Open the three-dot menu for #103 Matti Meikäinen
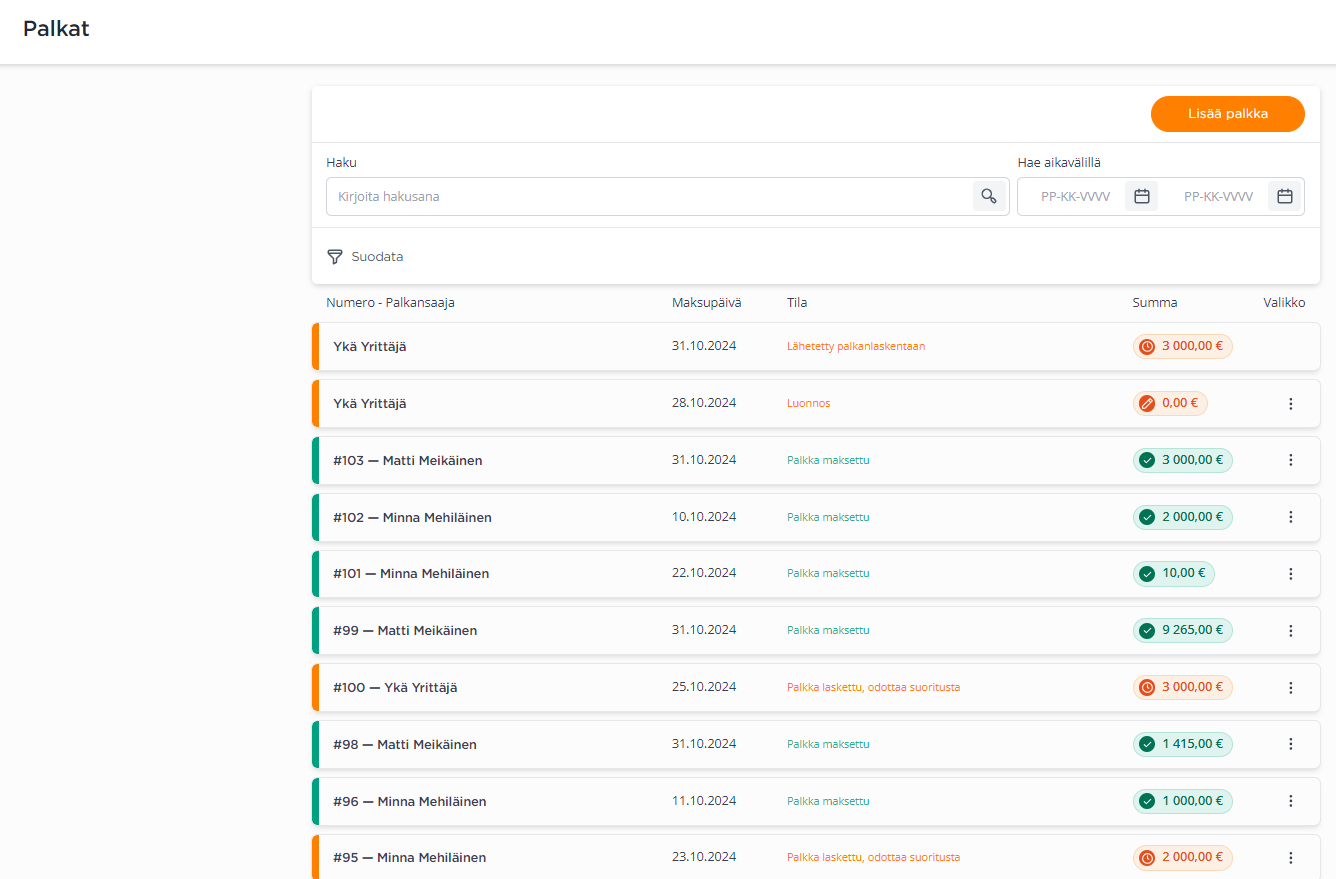Screen dimensions: 1336x879 coord(1290,460)
